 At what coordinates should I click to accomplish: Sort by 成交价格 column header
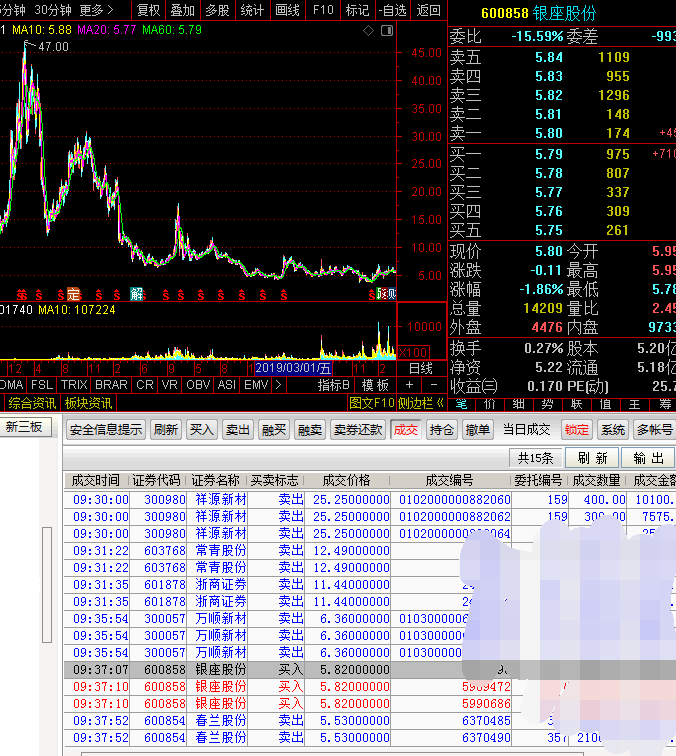(346, 480)
